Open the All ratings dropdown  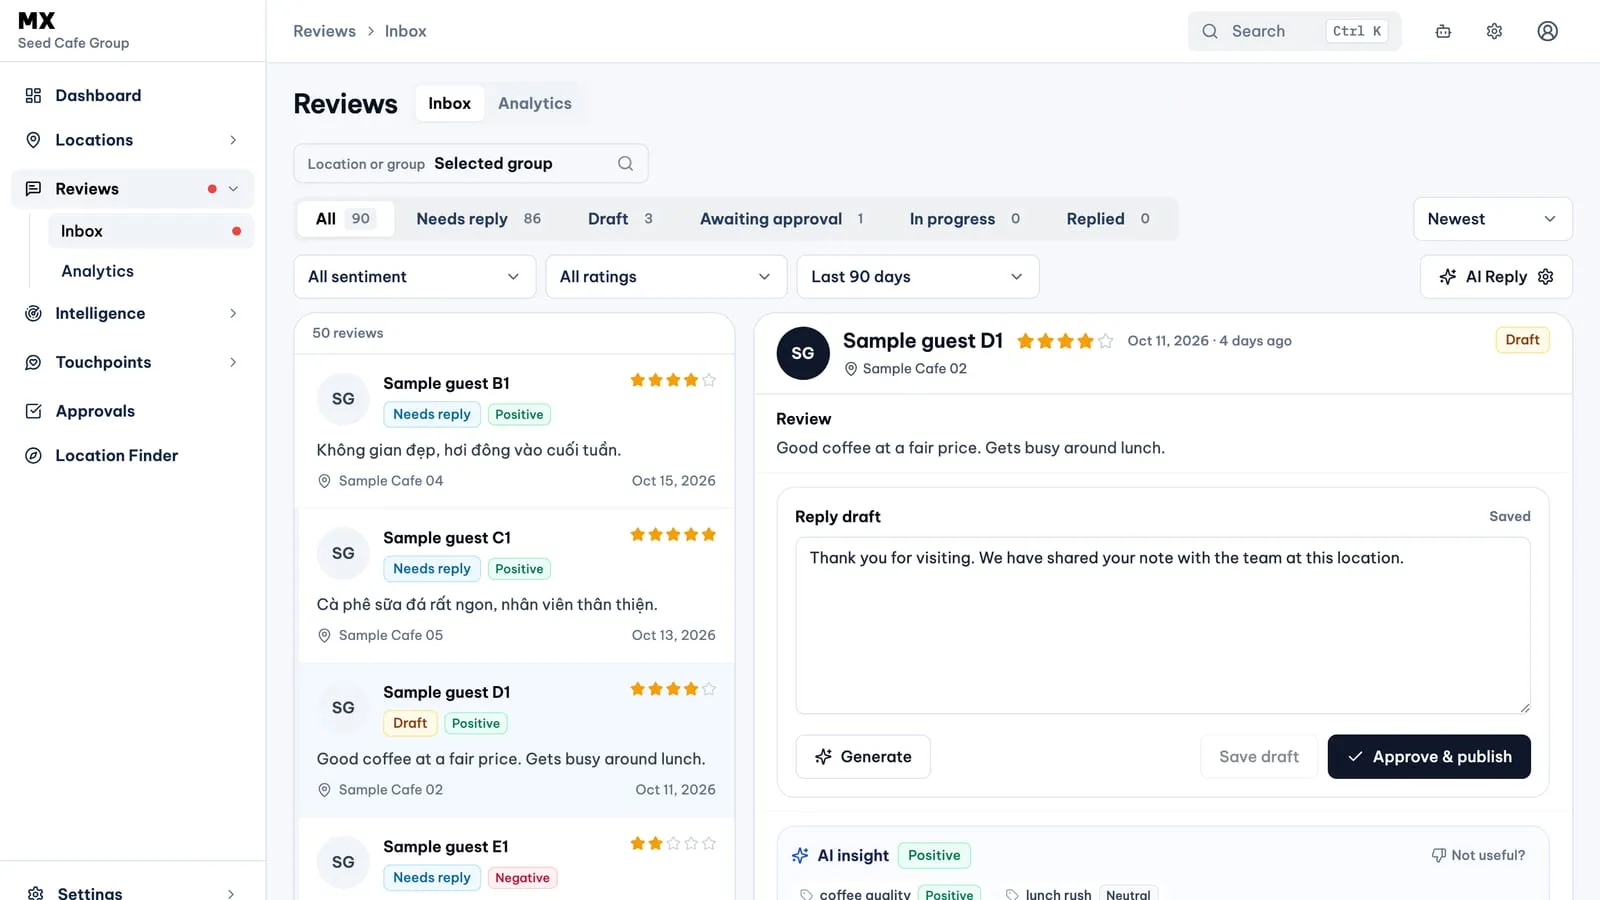pyautogui.click(x=666, y=277)
